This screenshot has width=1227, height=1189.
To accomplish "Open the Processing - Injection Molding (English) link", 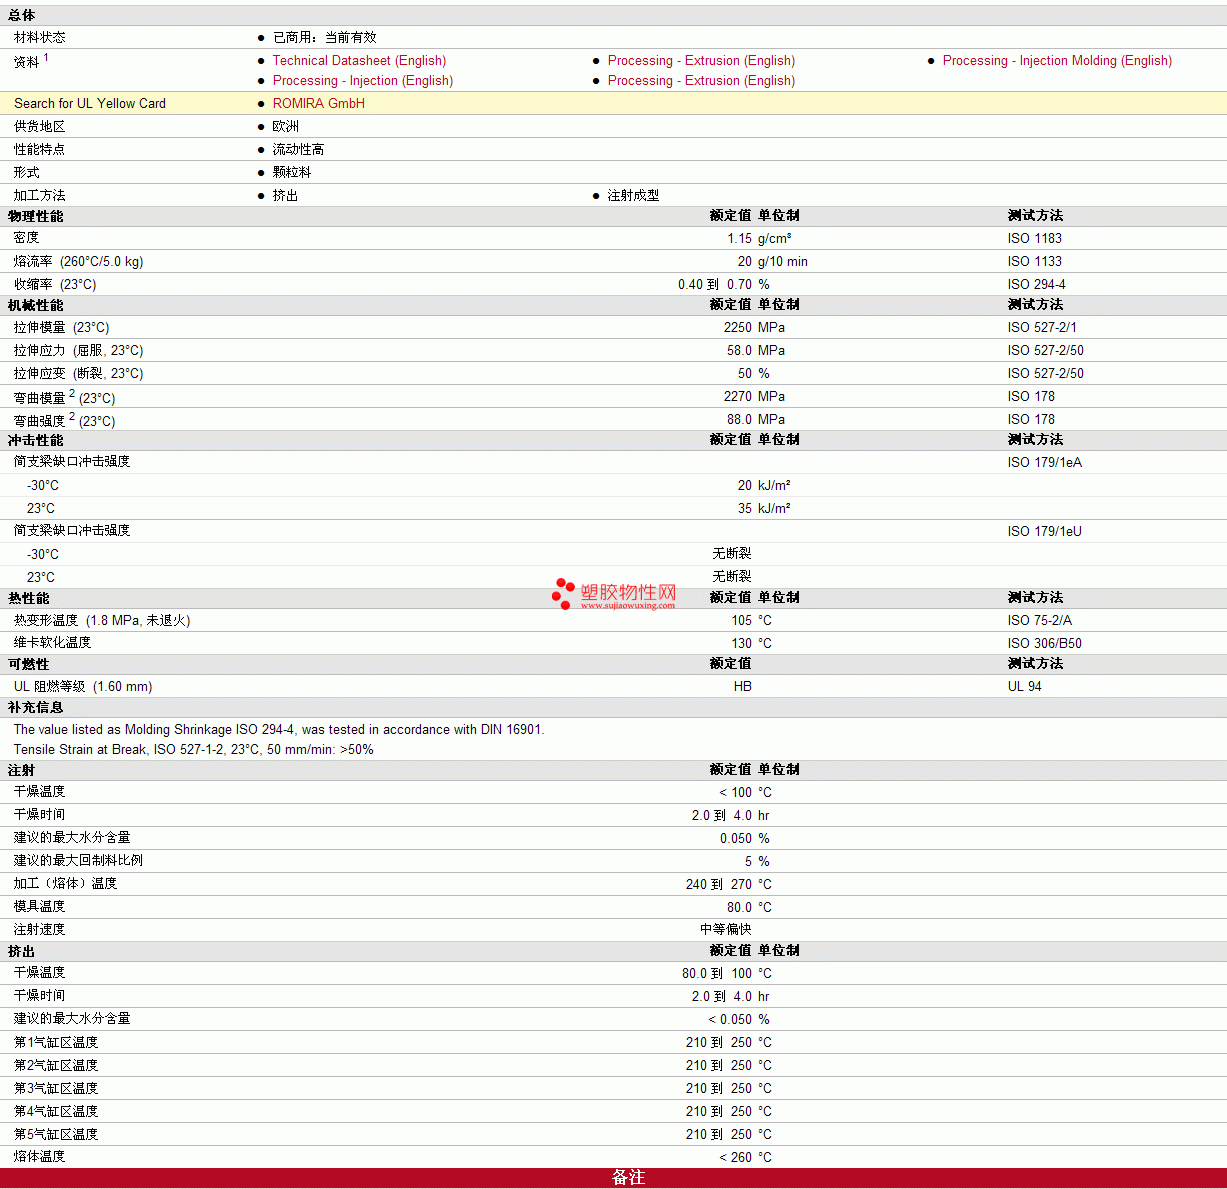I will 1057,61.
